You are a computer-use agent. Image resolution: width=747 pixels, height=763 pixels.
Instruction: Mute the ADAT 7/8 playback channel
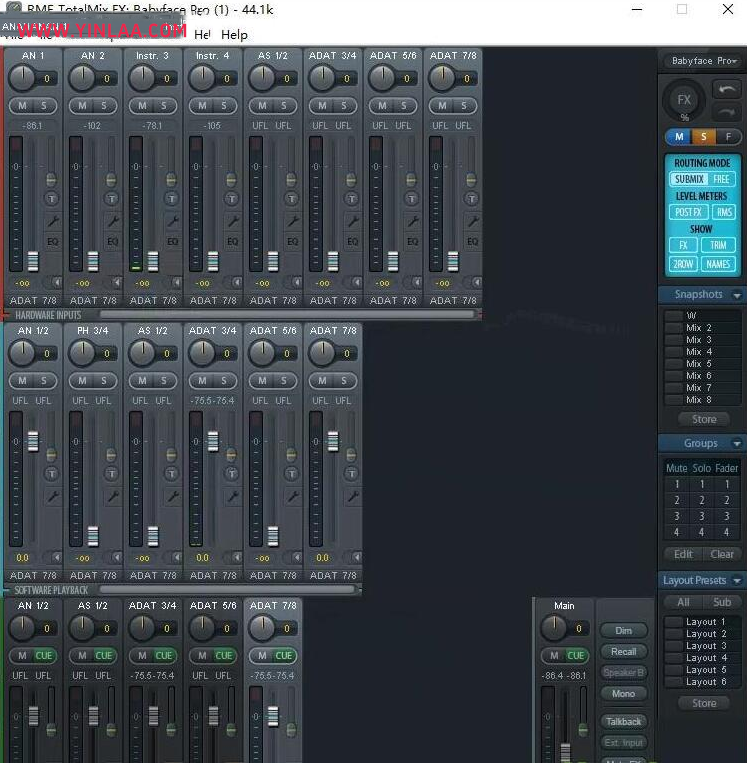click(x=322, y=381)
